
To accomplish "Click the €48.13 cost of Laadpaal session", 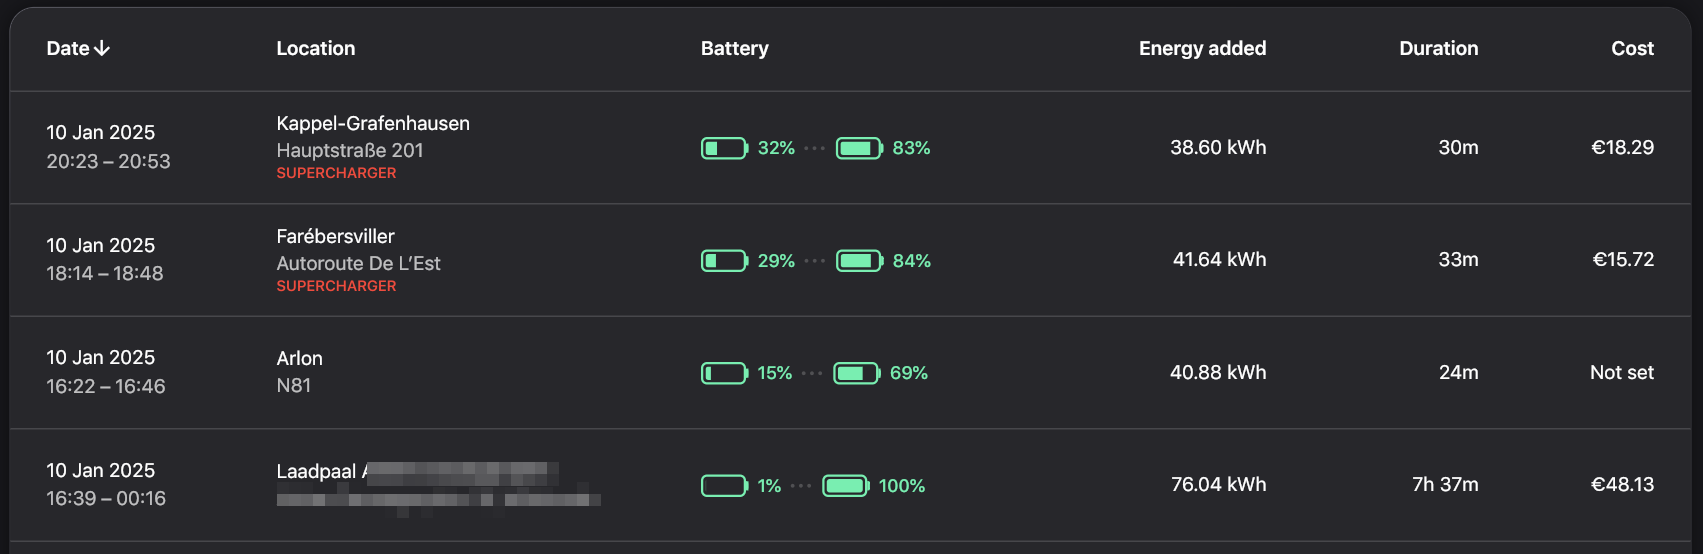I will coord(1622,484).
